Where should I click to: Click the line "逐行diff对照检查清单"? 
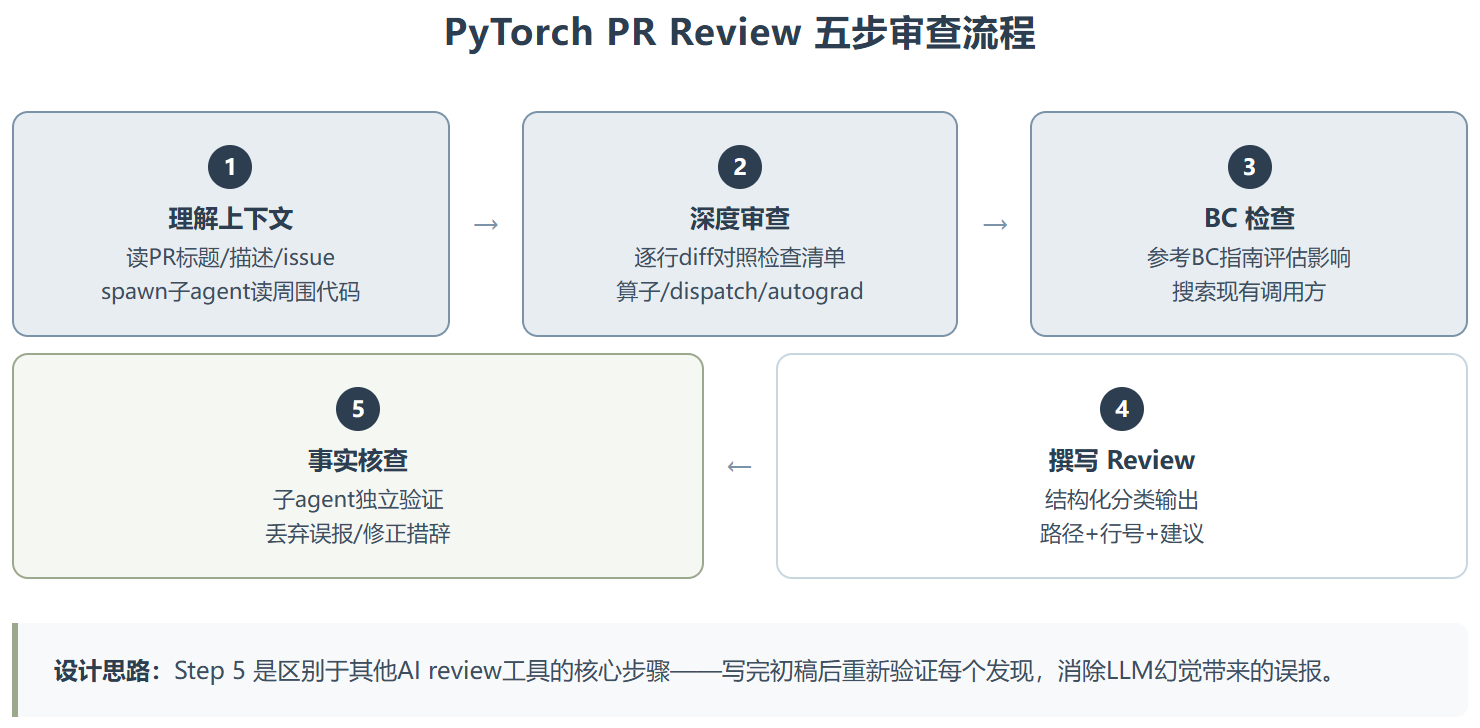(x=740, y=257)
